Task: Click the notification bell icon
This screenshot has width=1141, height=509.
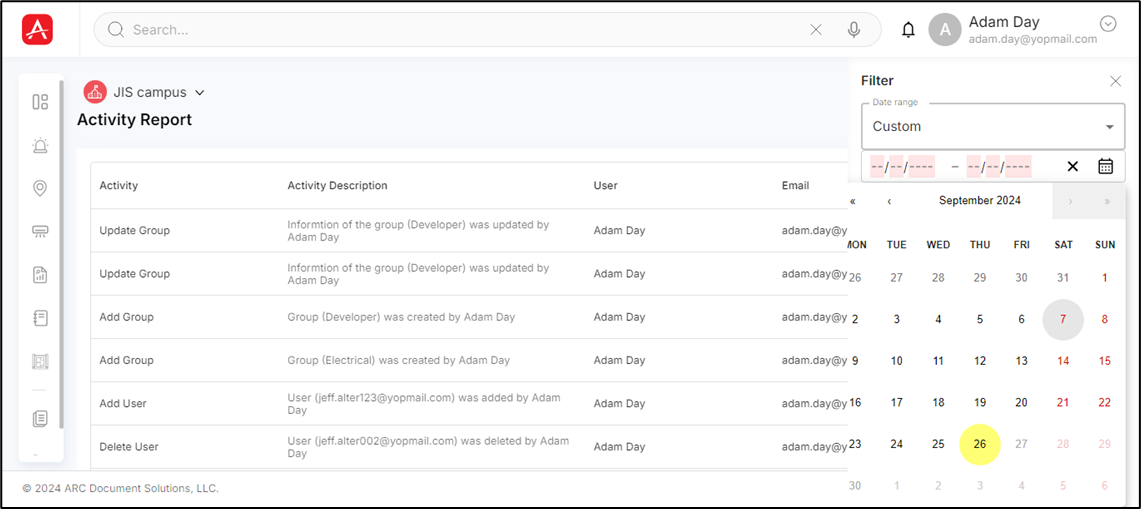Action: tap(908, 30)
